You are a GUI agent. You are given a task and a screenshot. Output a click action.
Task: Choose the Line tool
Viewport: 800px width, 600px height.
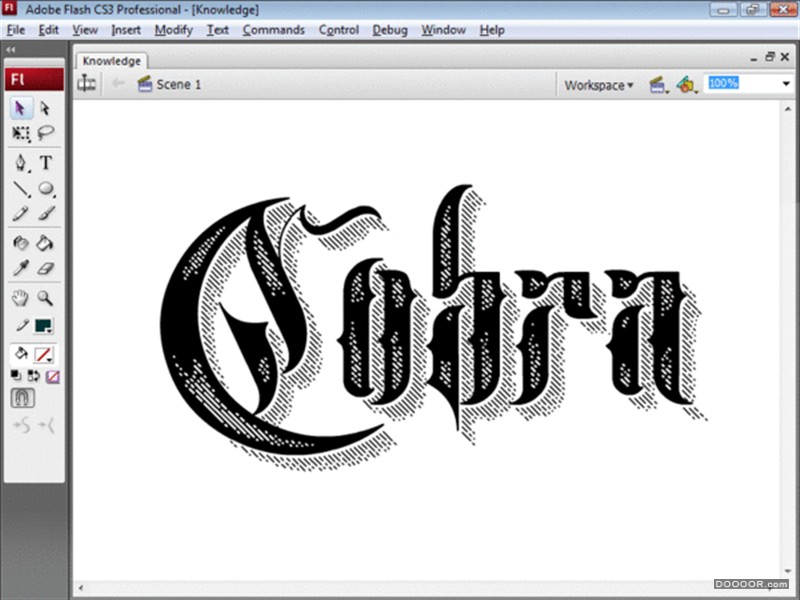[20, 189]
